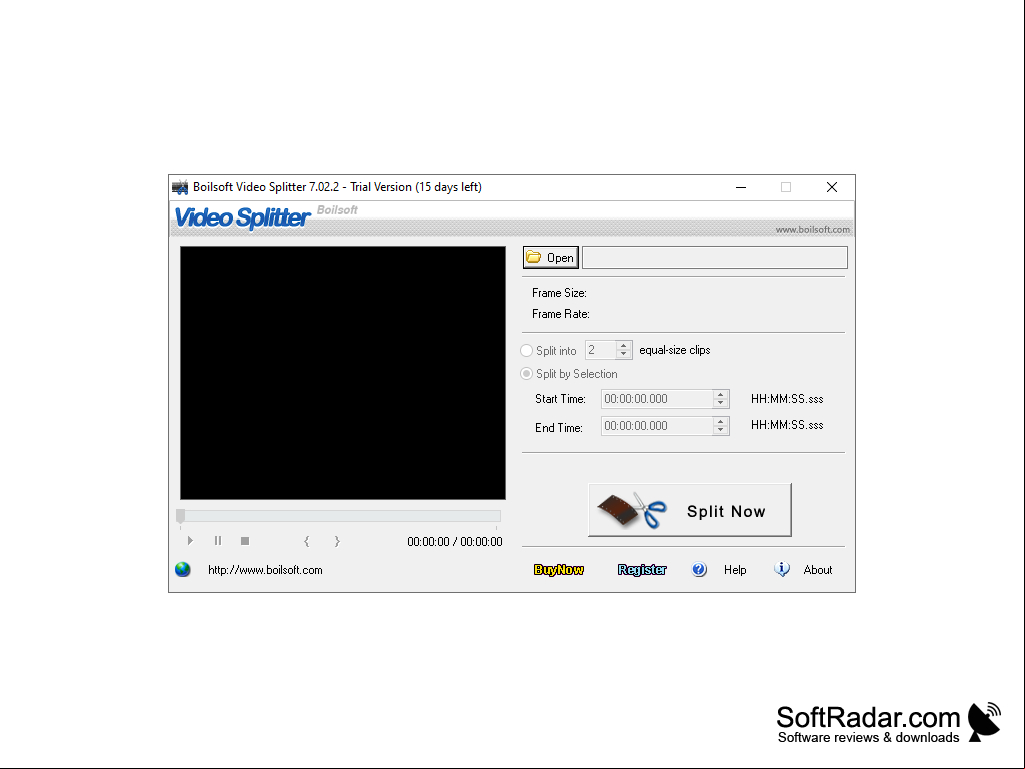Viewport: 1025px width, 769px height.
Task: Close the Boilsoft Video Splitter window
Action: (x=832, y=187)
